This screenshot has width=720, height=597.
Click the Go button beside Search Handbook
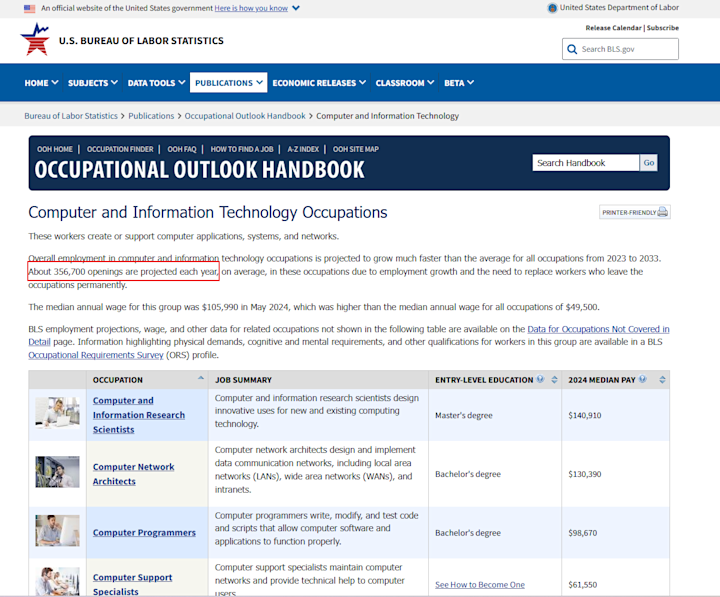point(649,163)
